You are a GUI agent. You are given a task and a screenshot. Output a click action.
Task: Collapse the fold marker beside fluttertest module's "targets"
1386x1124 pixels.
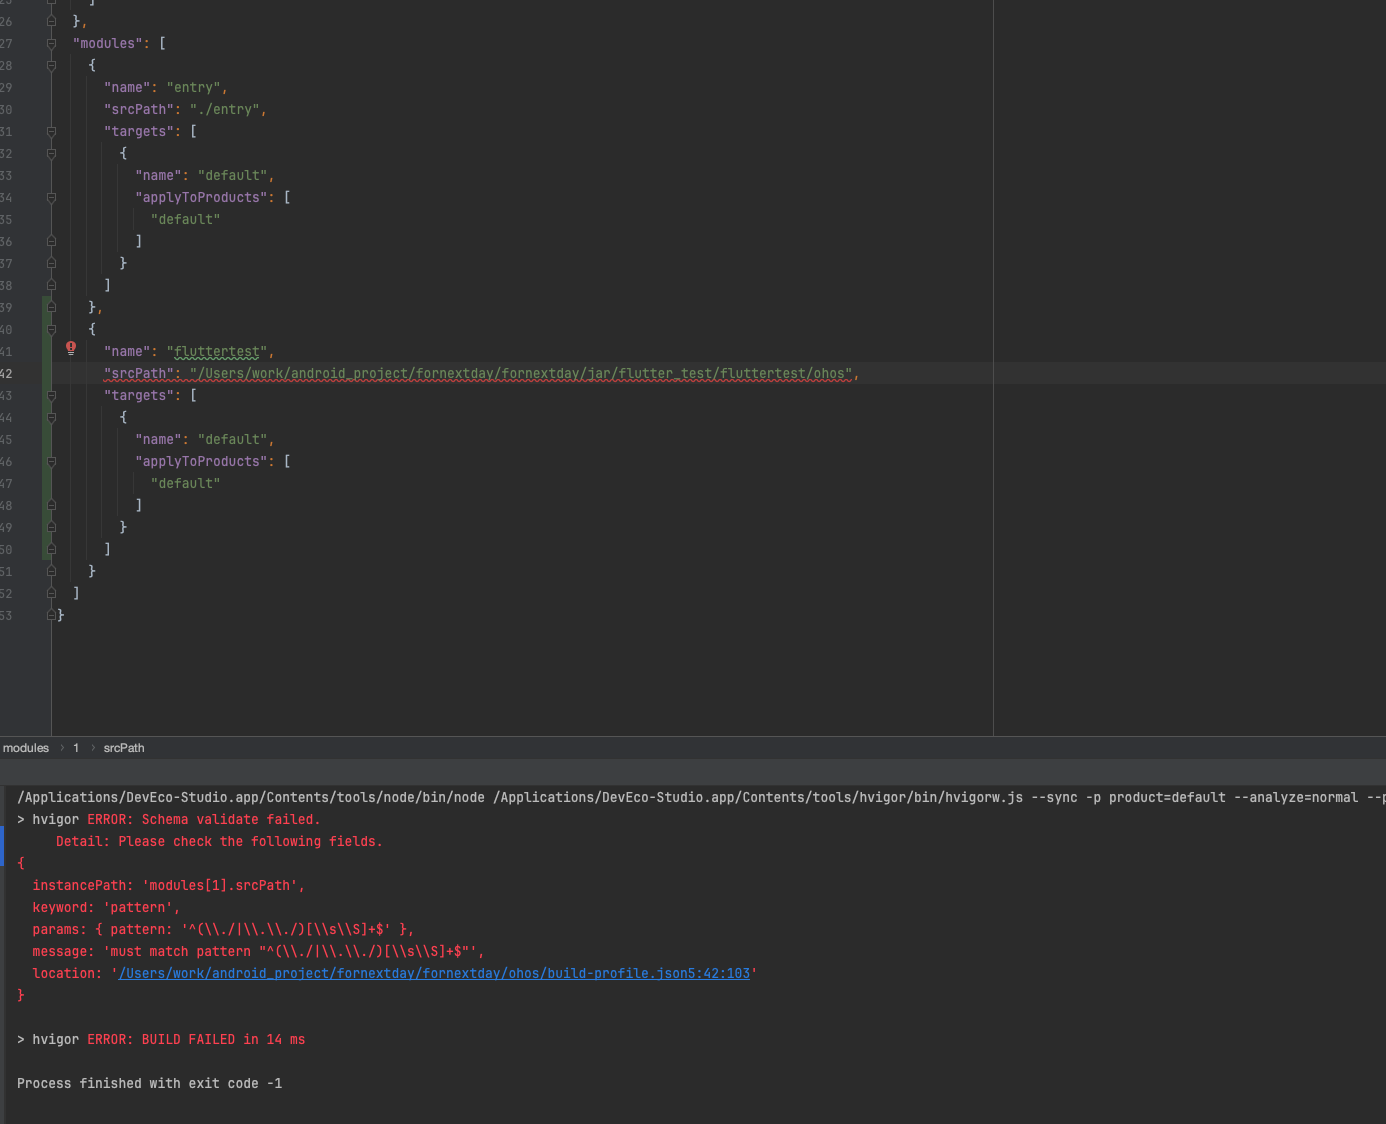click(x=51, y=395)
